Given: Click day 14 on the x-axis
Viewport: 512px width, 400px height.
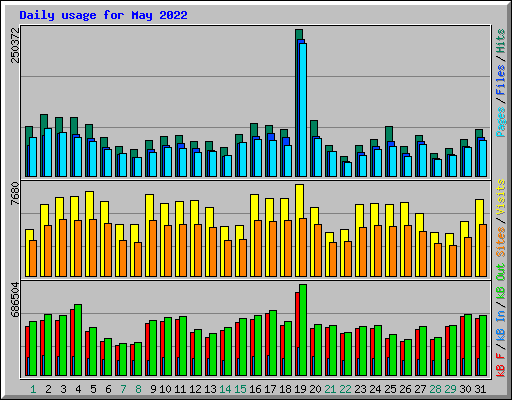Looking at the screenshot, I should (225, 389).
